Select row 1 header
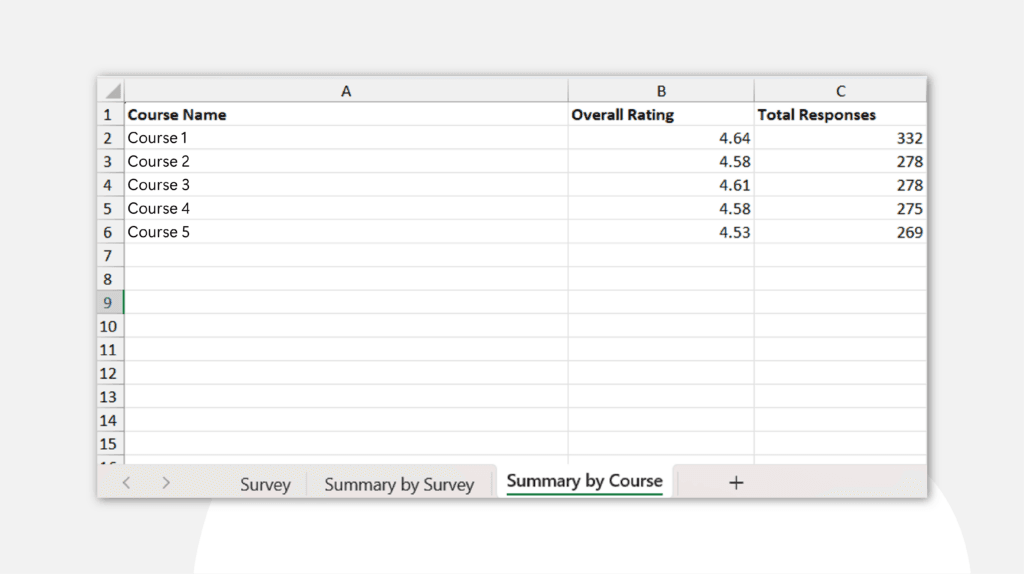This screenshot has width=1024, height=574. pyautogui.click(x=110, y=114)
